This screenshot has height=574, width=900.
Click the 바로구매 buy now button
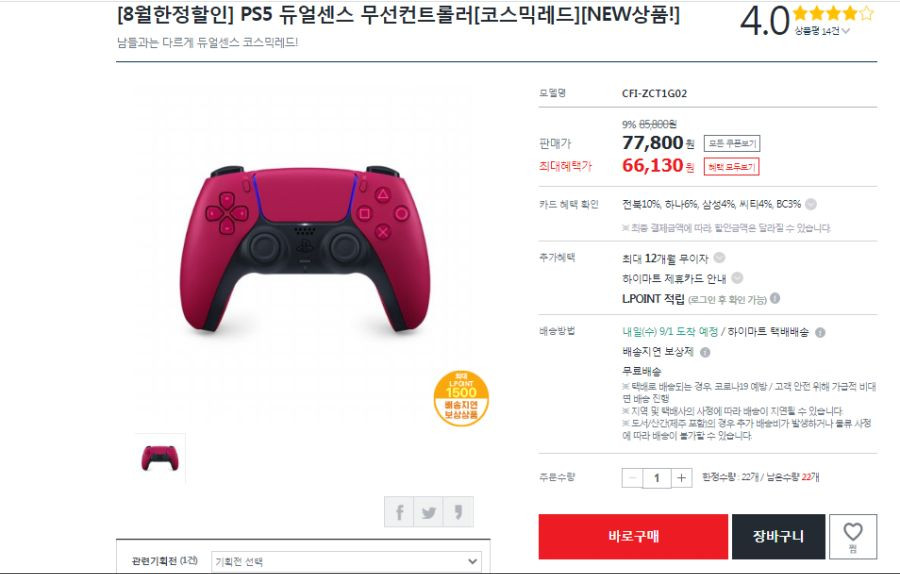(633, 537)
